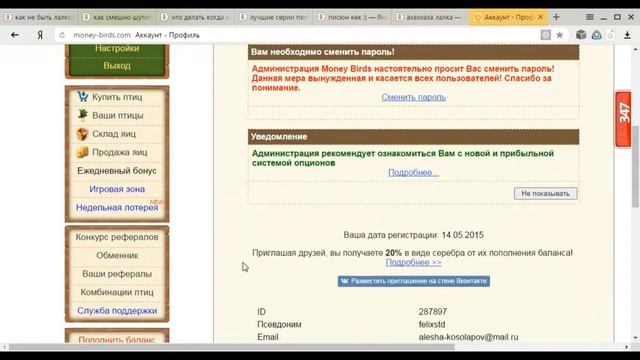Go back with the browser back arrow
Image resolution: width=640 pixels, height=360 pixels.
[15, 35]
